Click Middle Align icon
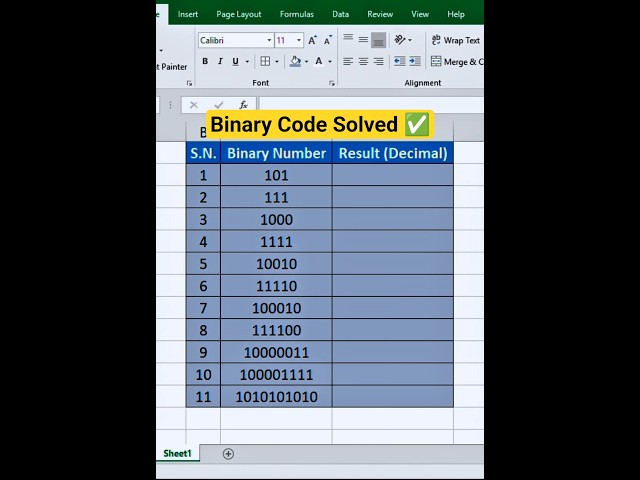 [363, 39]
